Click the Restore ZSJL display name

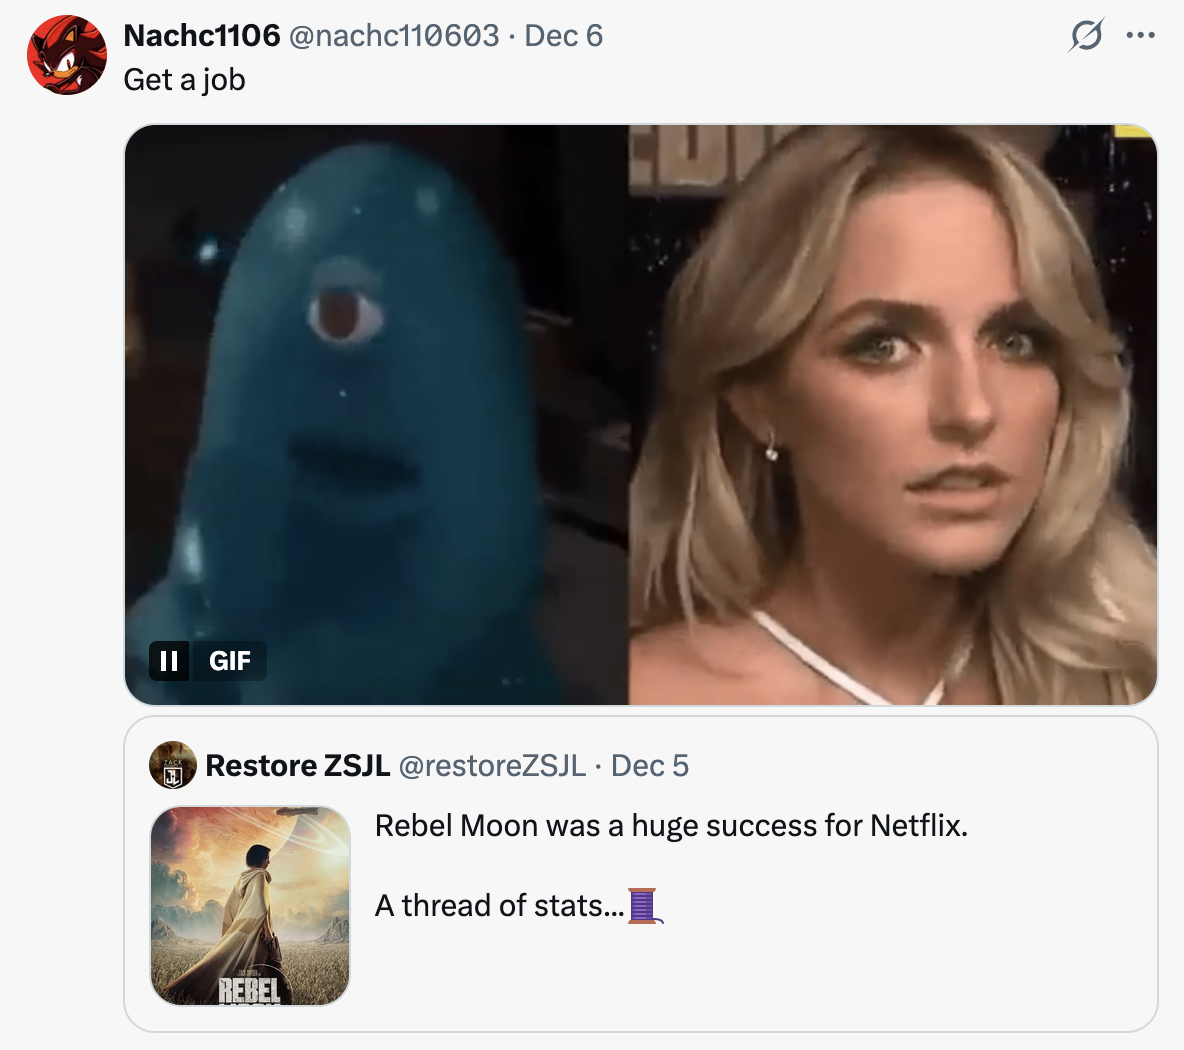tap(297, 766)
